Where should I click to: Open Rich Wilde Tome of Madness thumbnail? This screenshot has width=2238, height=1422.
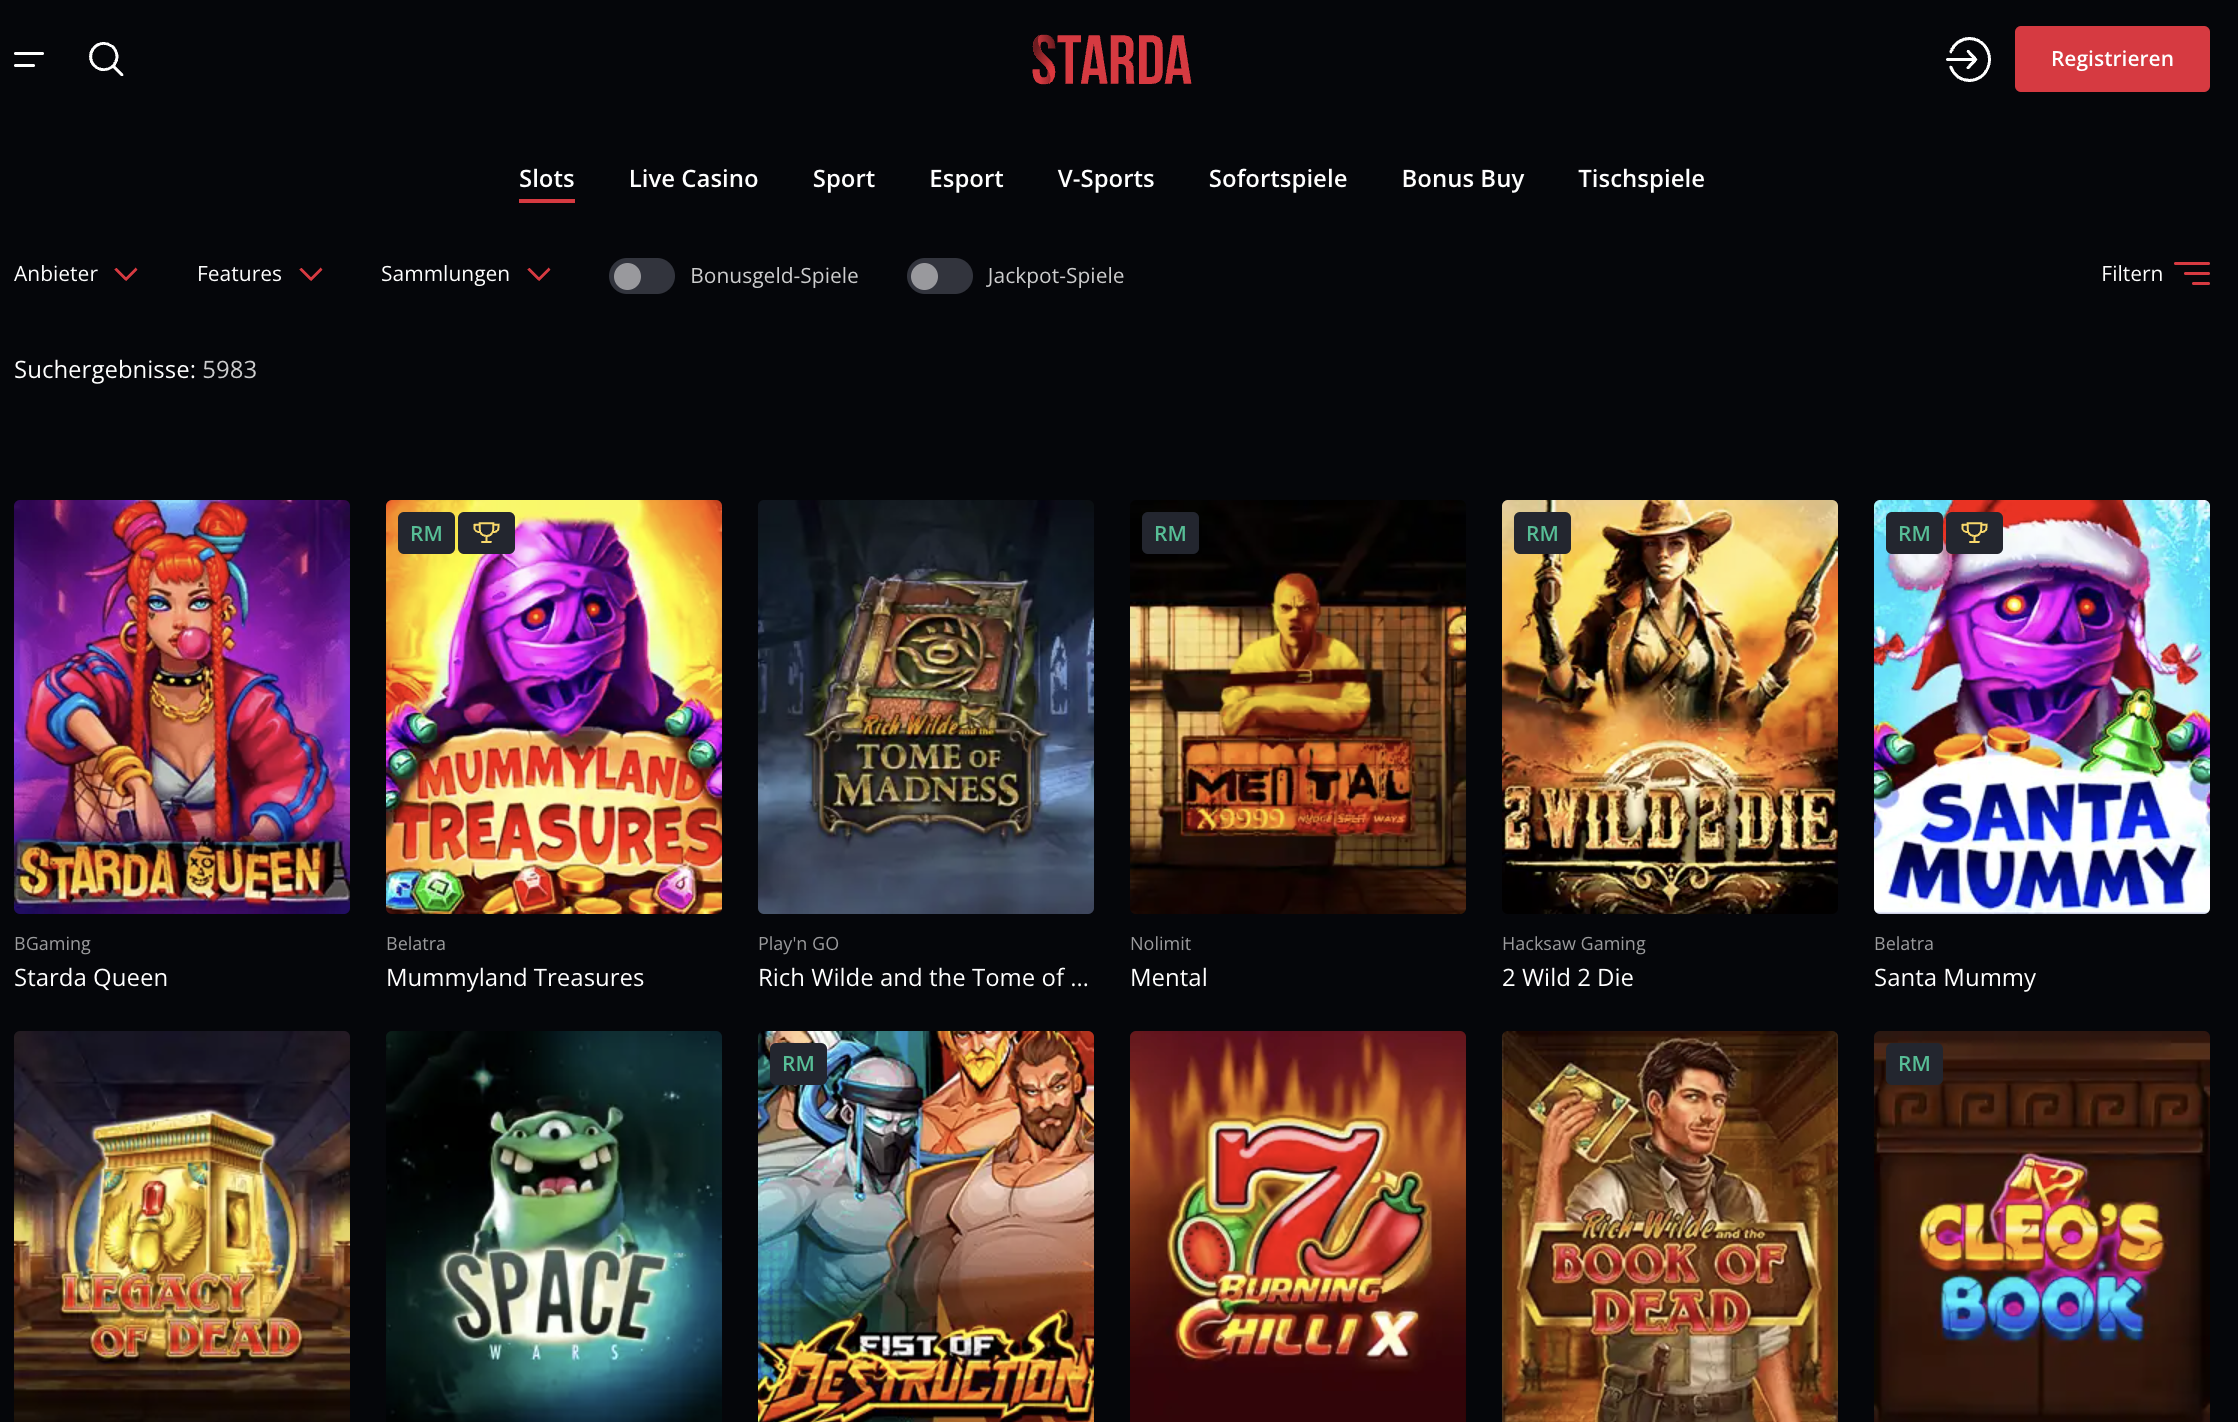[x=926, y=707]
